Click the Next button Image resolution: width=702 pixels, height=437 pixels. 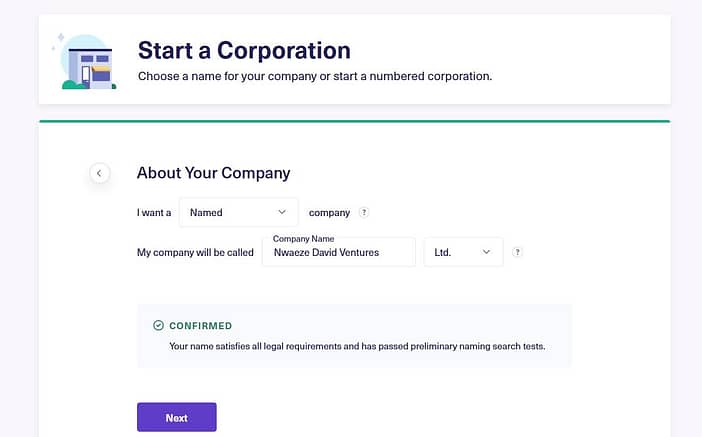[177, 417]
